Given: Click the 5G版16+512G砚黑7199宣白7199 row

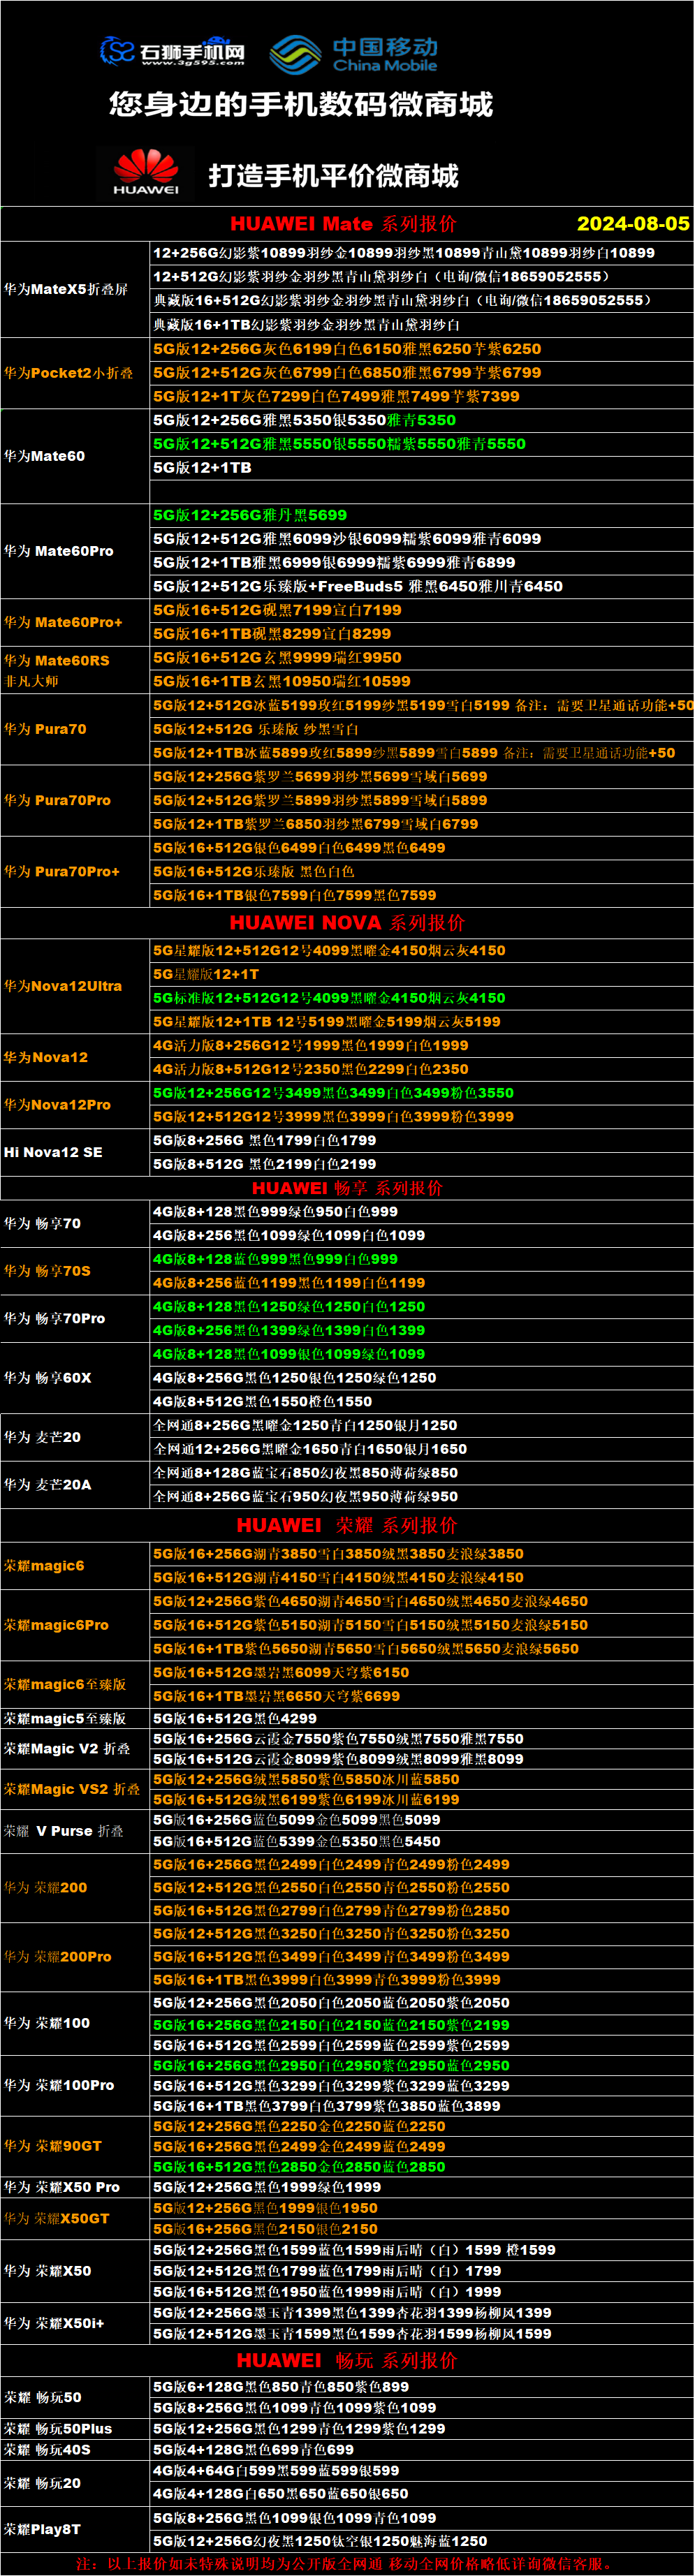Looking at the screenshot, I should tap(421, 610).
